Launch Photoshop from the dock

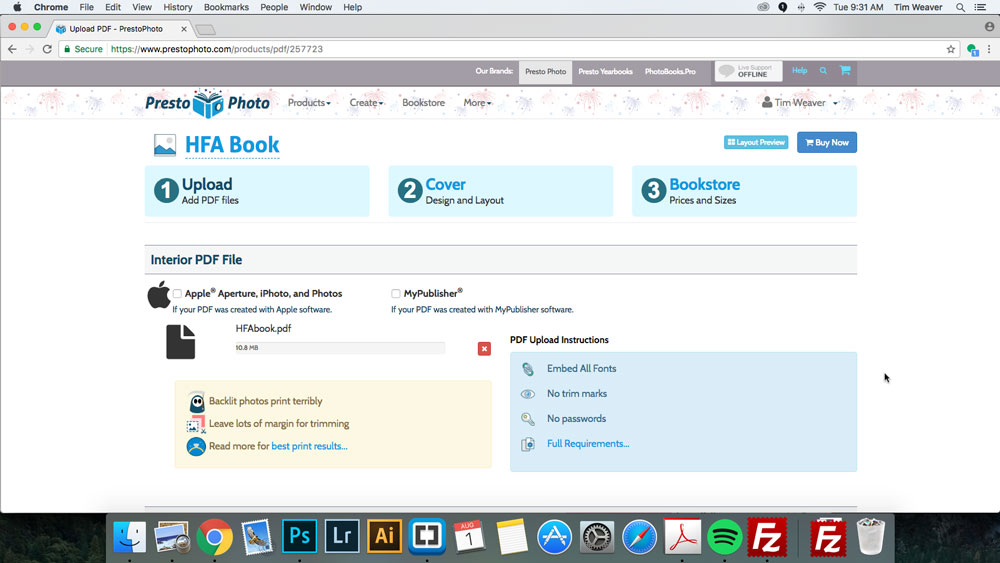tap(299, 536)
